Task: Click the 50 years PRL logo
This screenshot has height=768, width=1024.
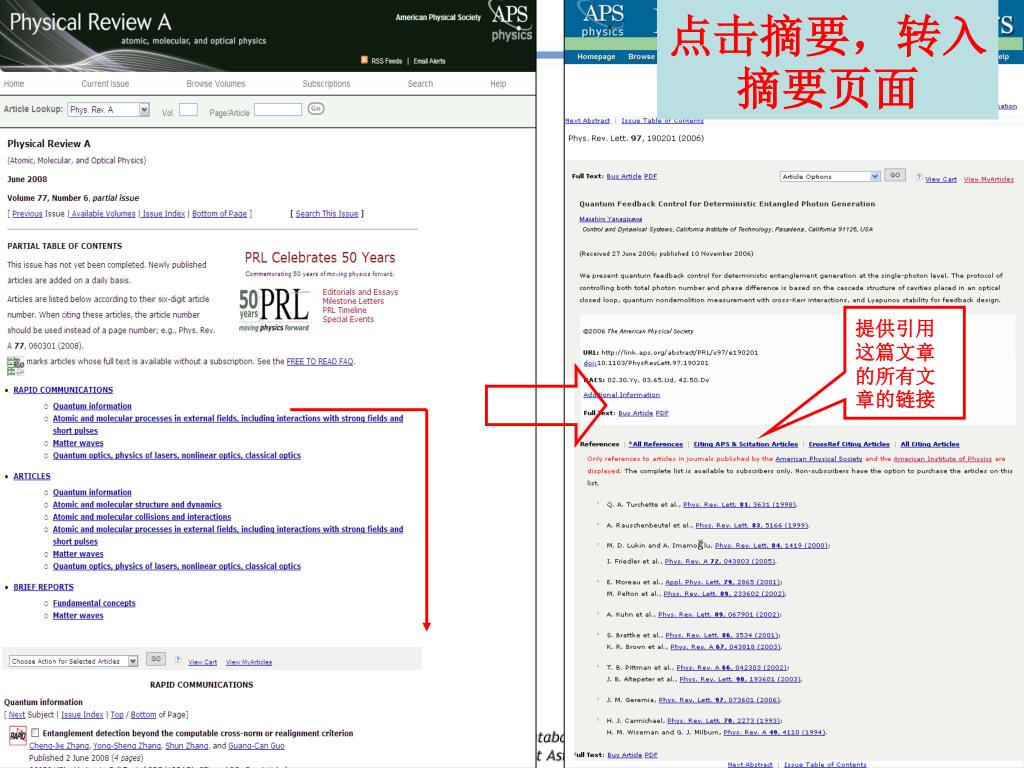Action: click(x=274, y=310)
